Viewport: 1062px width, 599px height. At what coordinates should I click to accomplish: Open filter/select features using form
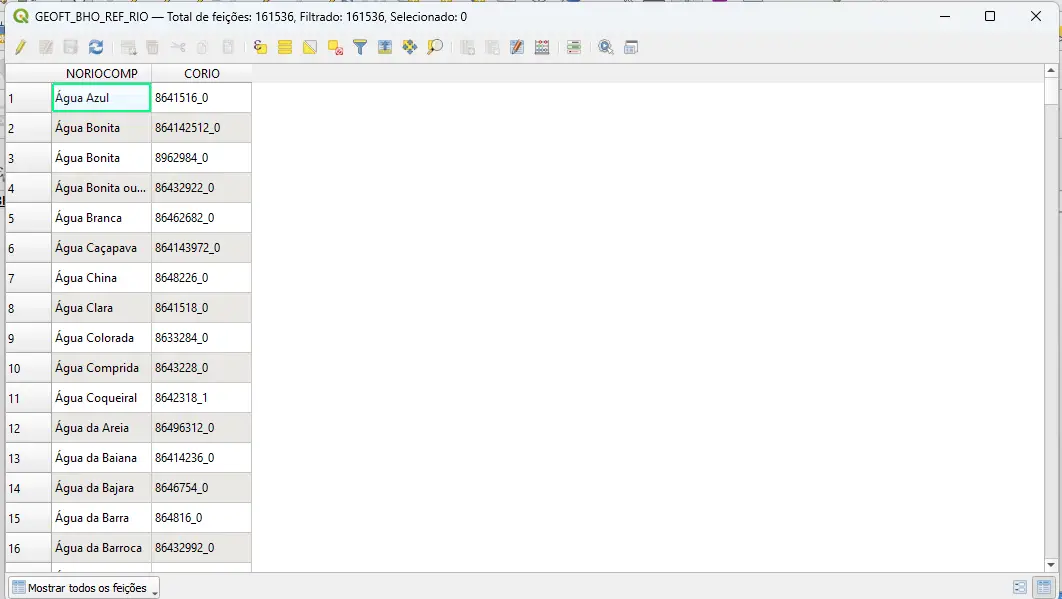(360, 47)
